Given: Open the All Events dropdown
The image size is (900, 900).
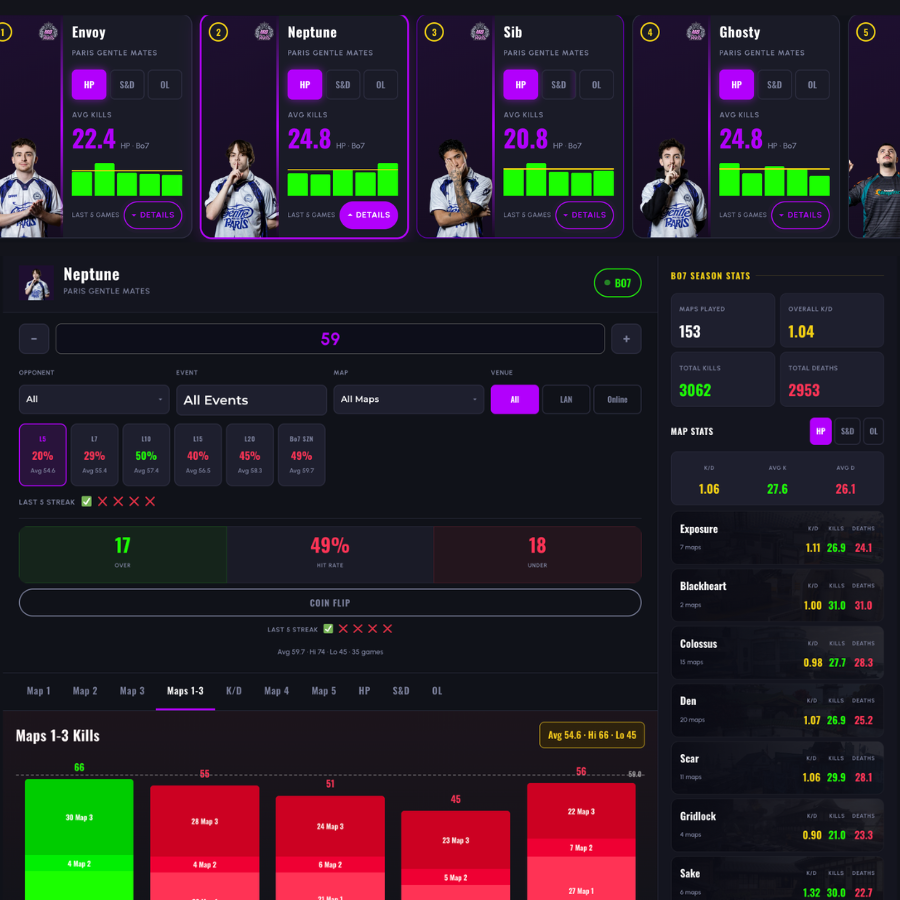Looking at the screenshot, I should (251, 399).
